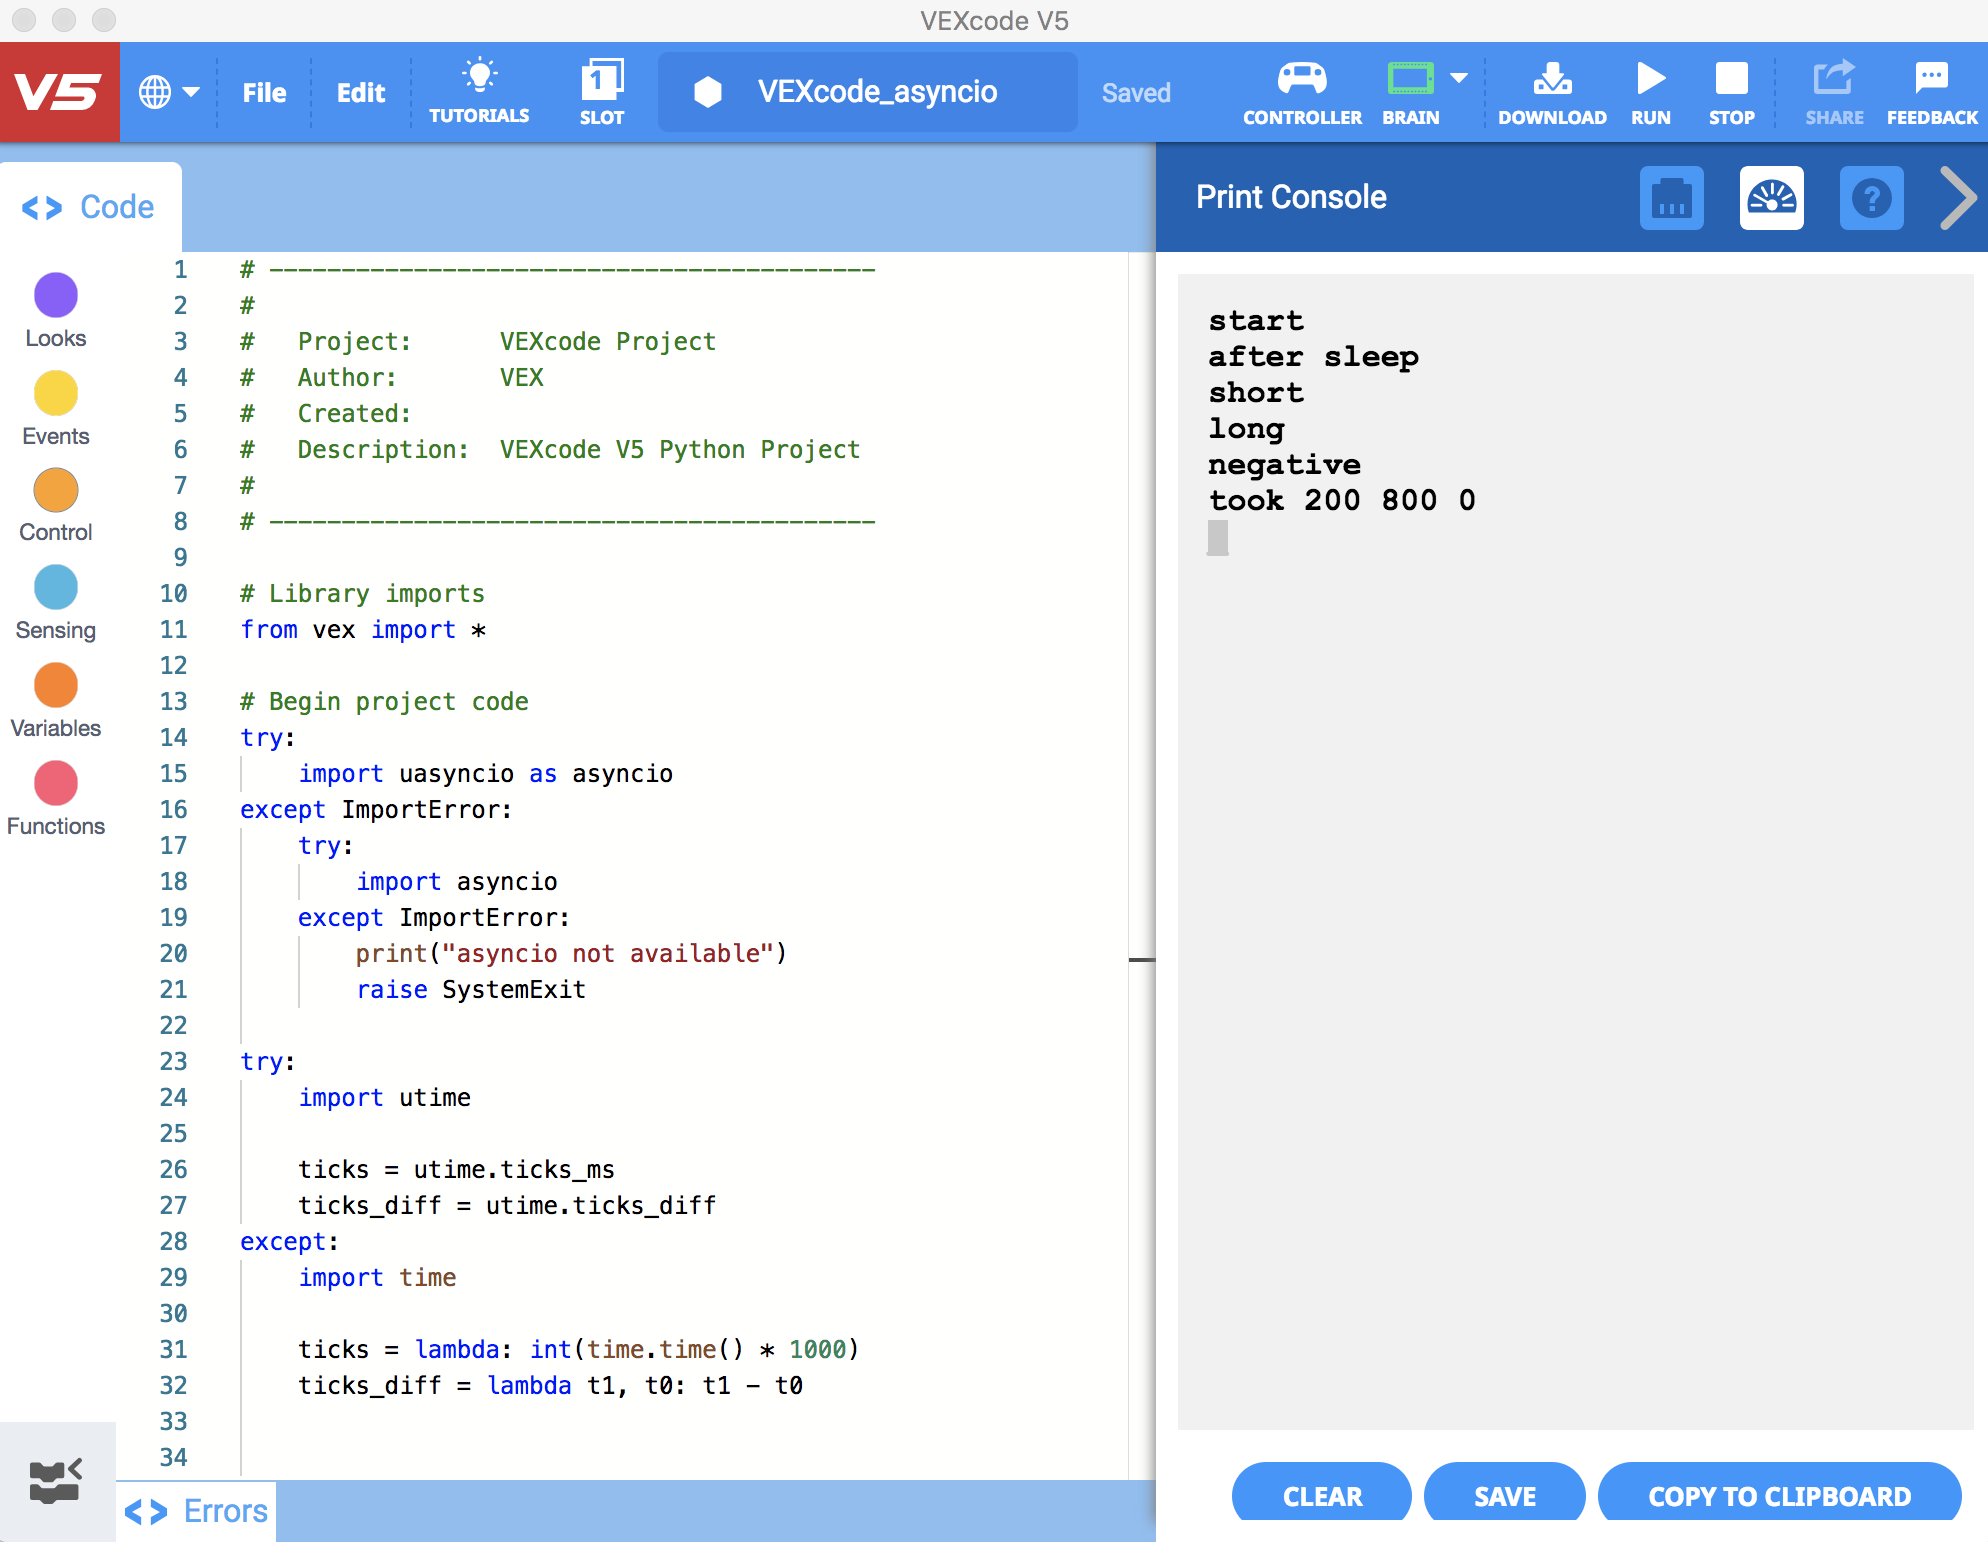Click the editor minimap scroll marker
Image resolution: width=1988 pixels, height=1542 pixels.
point(1142,960)
